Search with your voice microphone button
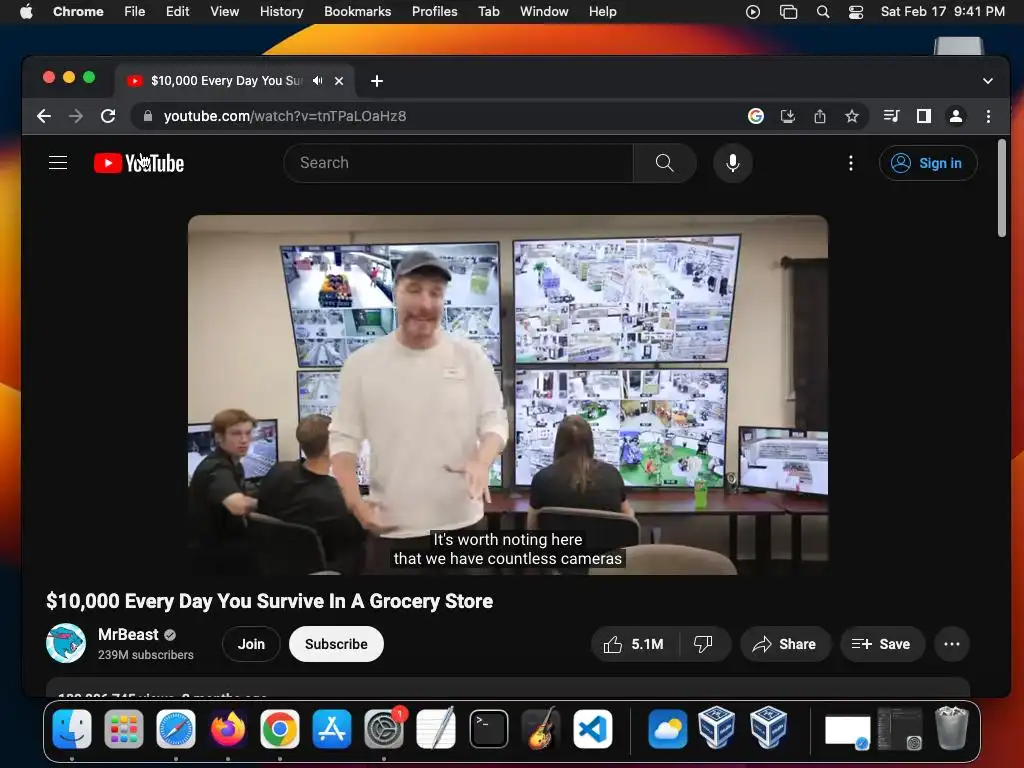 pyautogui.click(x=733, y=163)
